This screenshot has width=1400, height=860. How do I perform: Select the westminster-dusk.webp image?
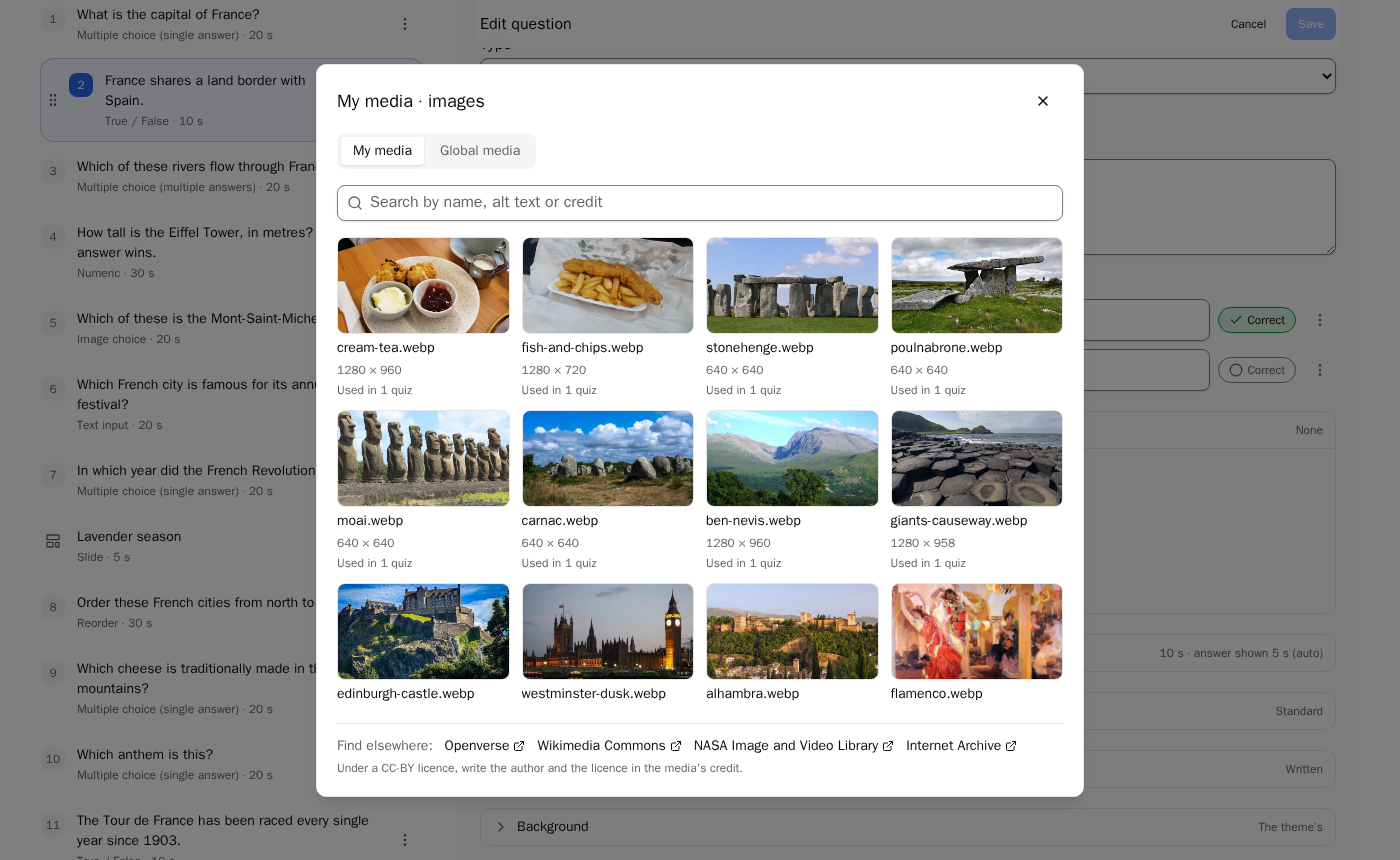click(608, 632)
